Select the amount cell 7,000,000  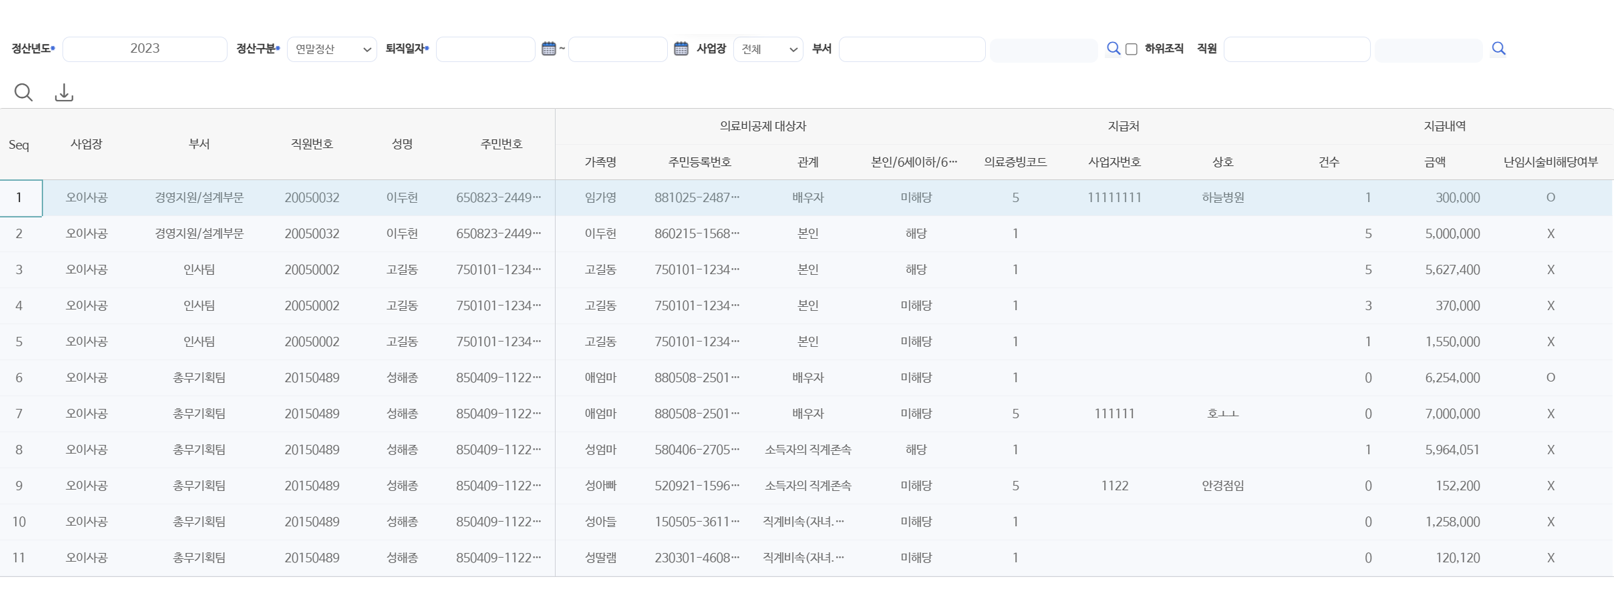1435,414
